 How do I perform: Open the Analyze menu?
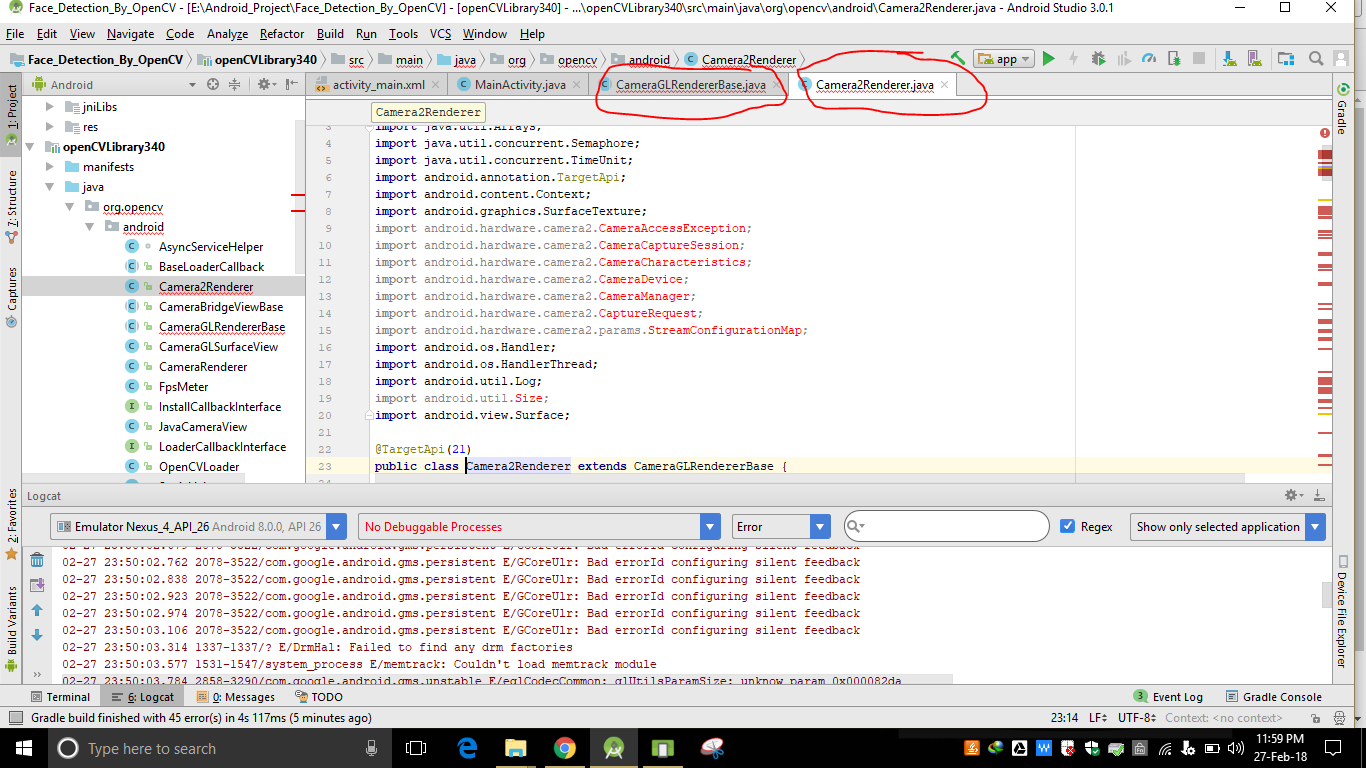click(227, 33)
